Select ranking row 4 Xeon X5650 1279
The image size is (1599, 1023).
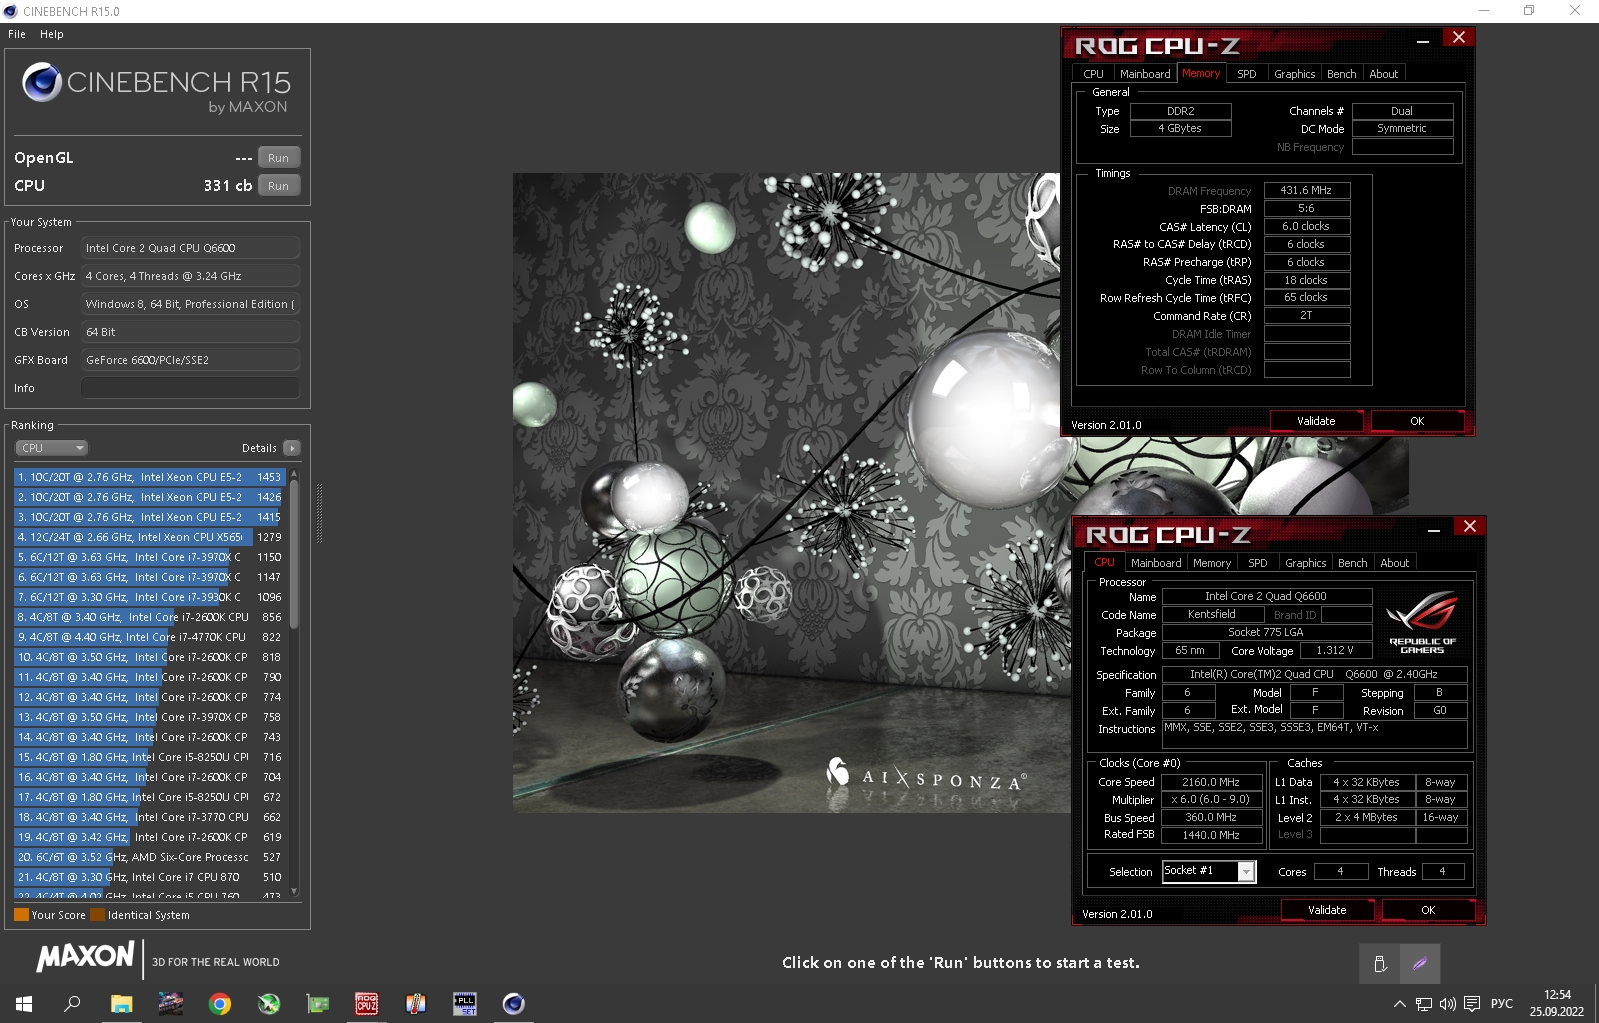pyautogui.click(x=149, y=537)
